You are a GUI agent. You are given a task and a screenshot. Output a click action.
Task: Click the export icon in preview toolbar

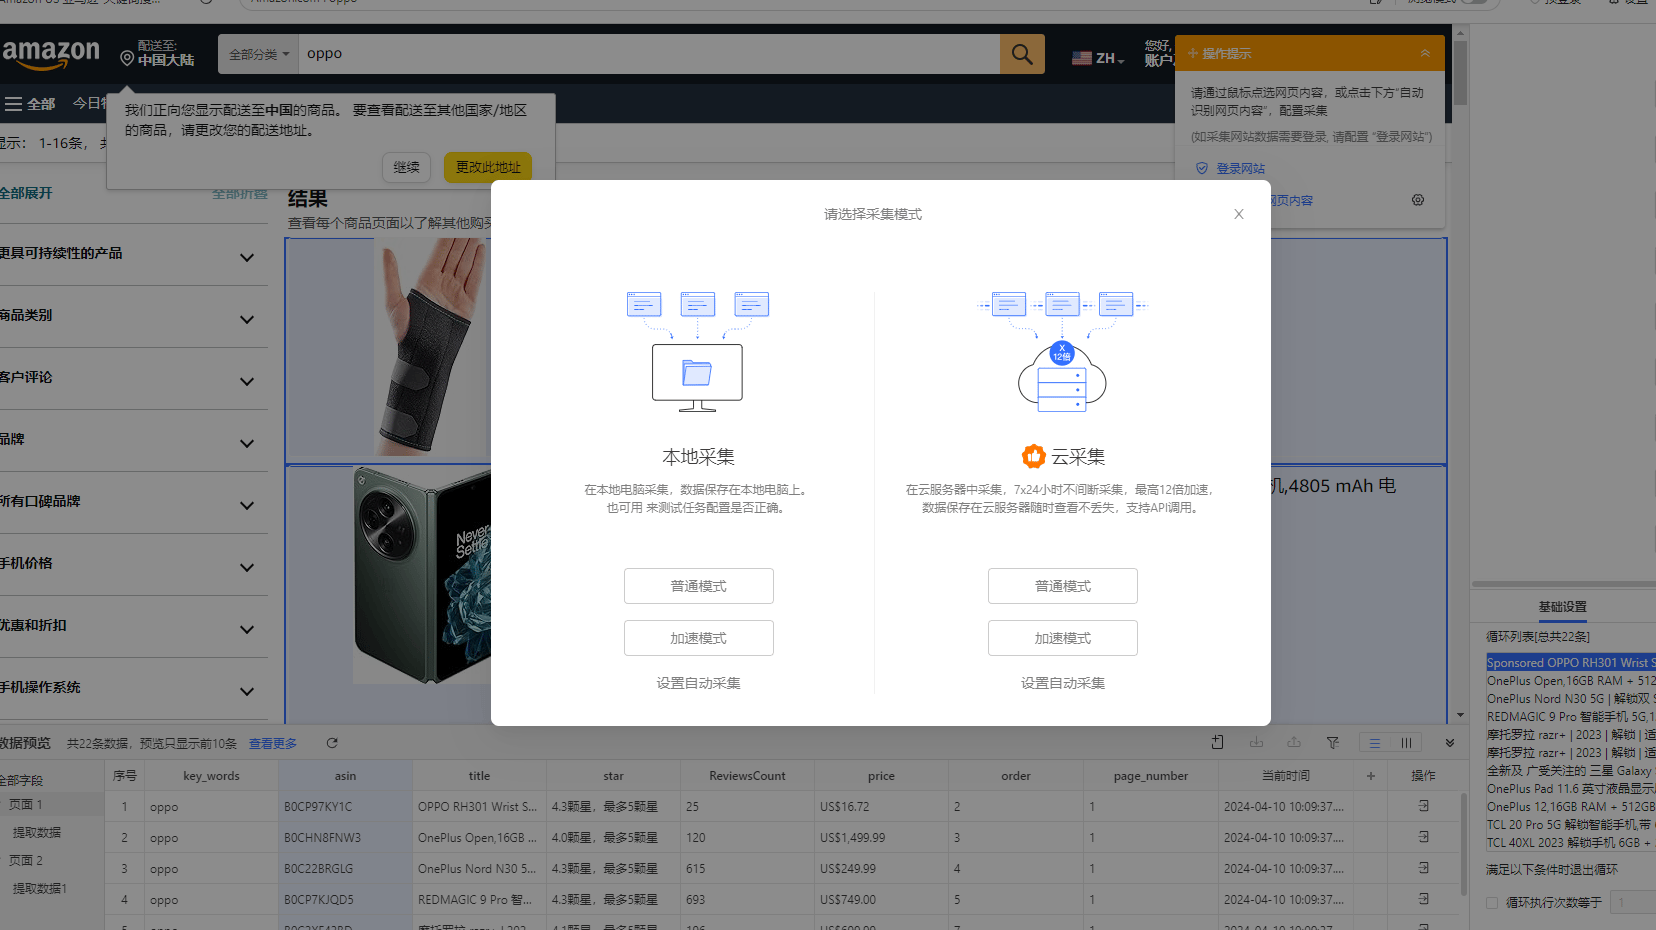pyautogui.click(x=1294, y=742)
